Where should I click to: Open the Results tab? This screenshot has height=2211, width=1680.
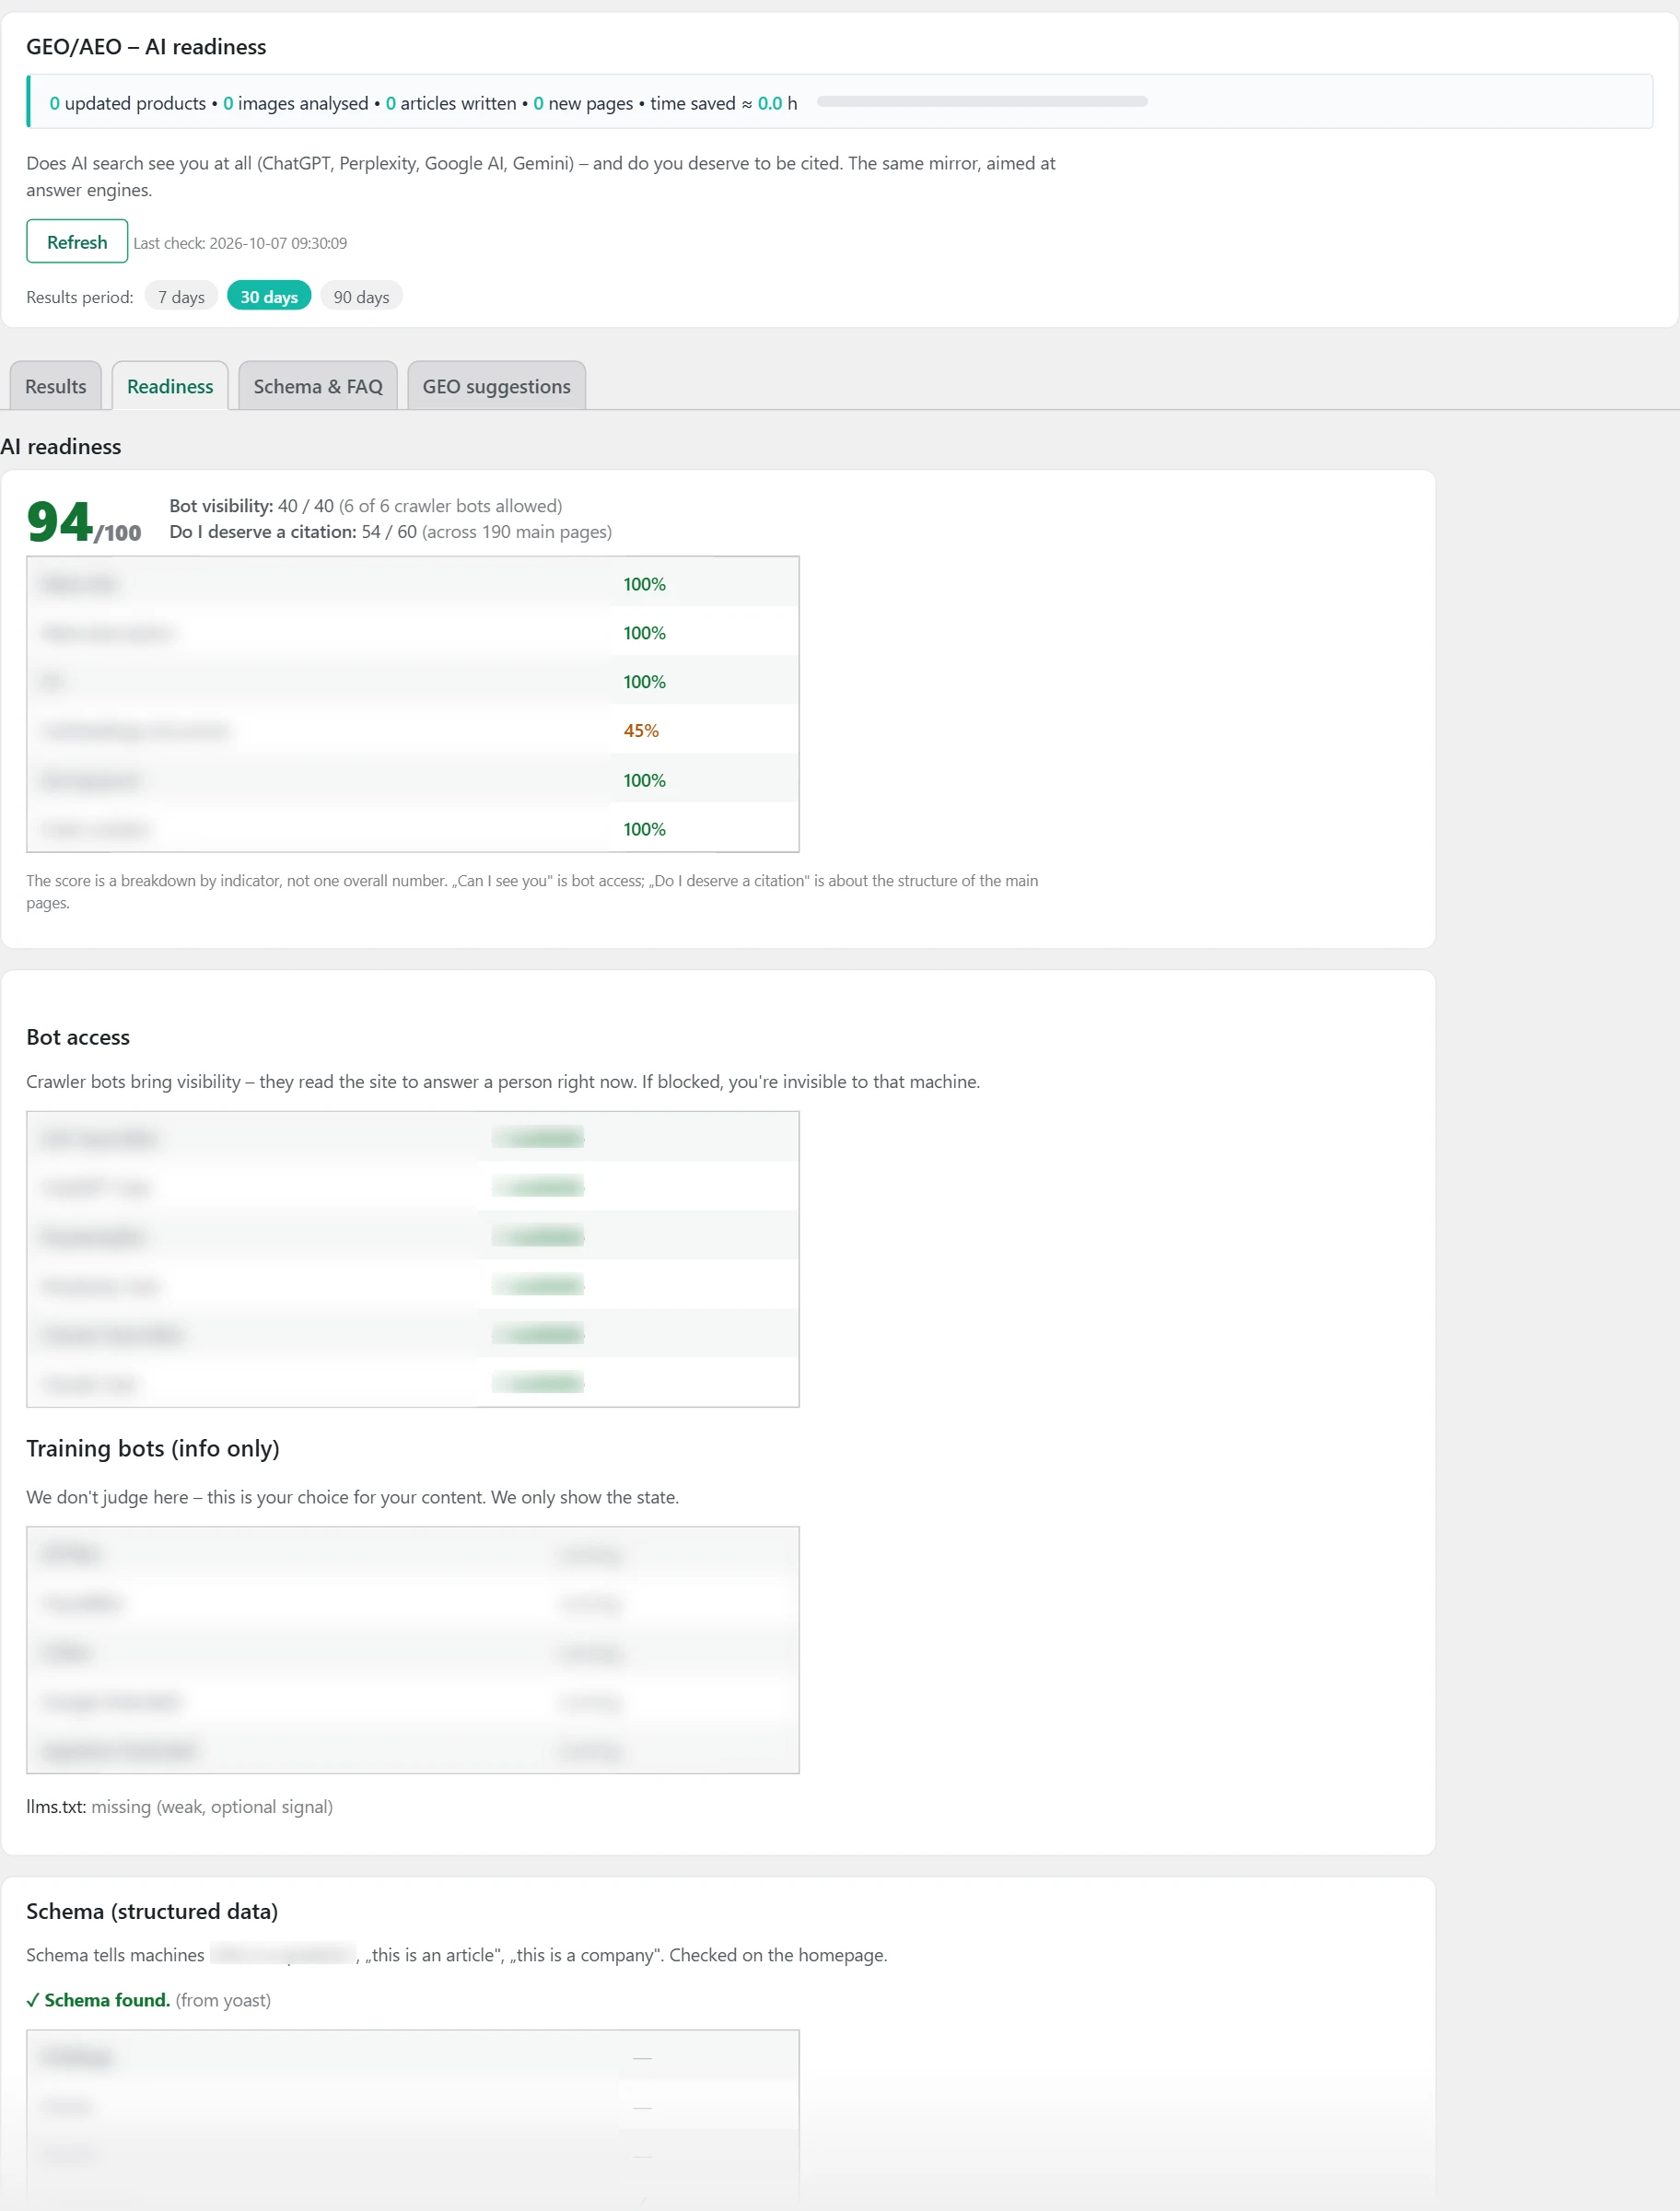(56, 386)
